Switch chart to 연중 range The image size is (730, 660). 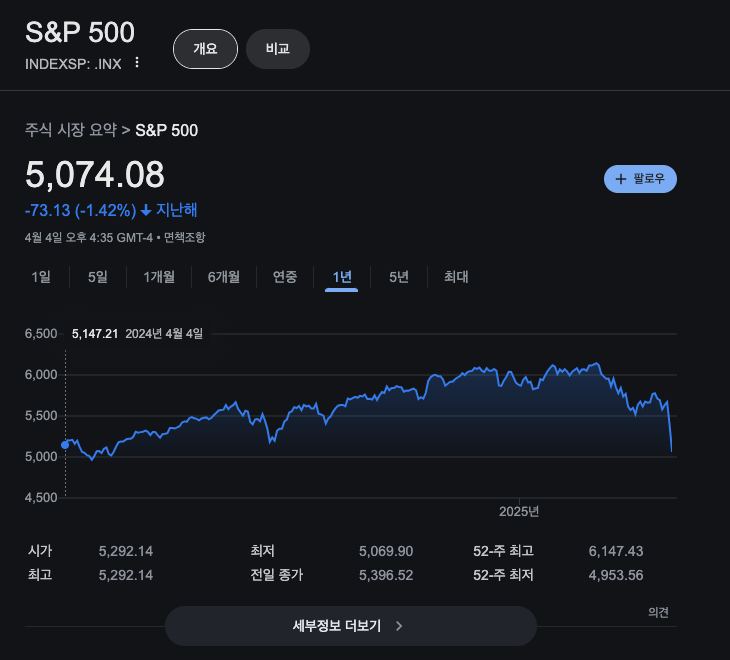285,277
